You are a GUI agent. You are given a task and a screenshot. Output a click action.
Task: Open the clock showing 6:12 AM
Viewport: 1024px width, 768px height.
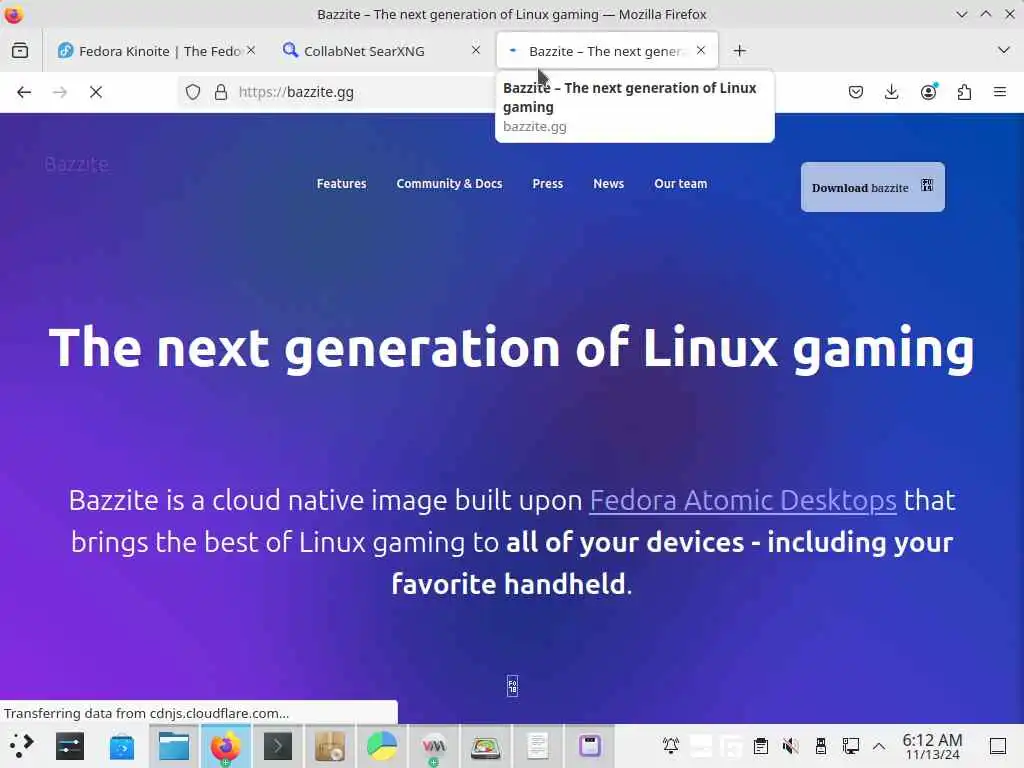point(933,746)
